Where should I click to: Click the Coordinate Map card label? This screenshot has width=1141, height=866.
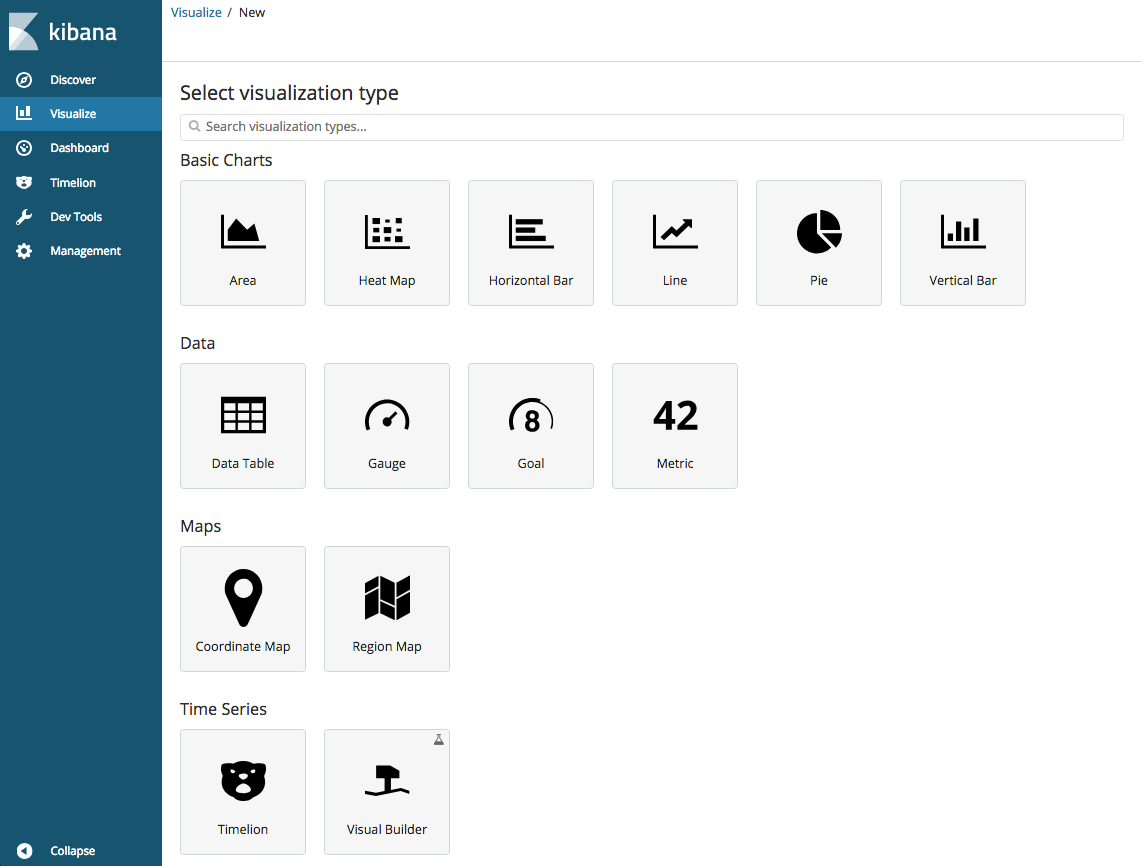point(243,646)
